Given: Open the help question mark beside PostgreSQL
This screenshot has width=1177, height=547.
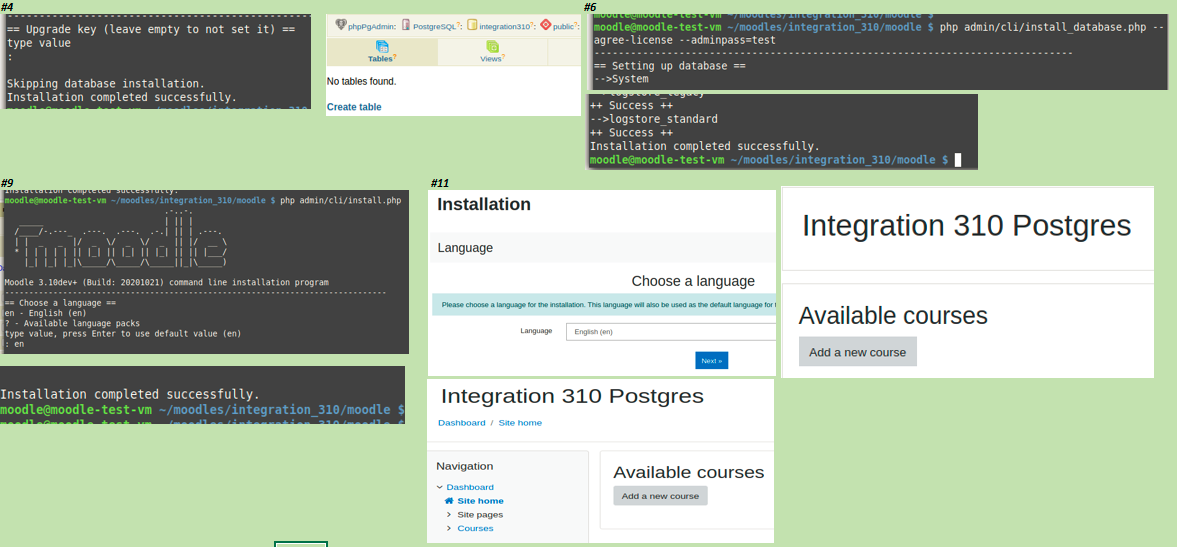Looking at the screenshot, I should pyautogui.click(x=458, y=24).
